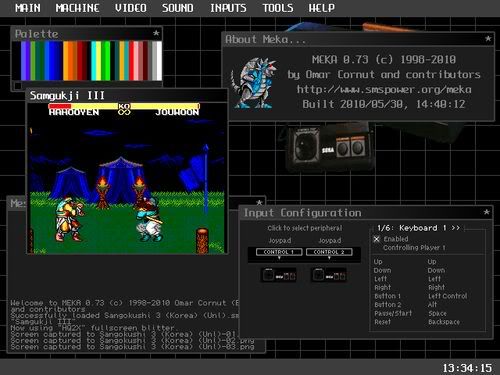Close the About Meka window with its star
The image size is (500, 375).
488,39
